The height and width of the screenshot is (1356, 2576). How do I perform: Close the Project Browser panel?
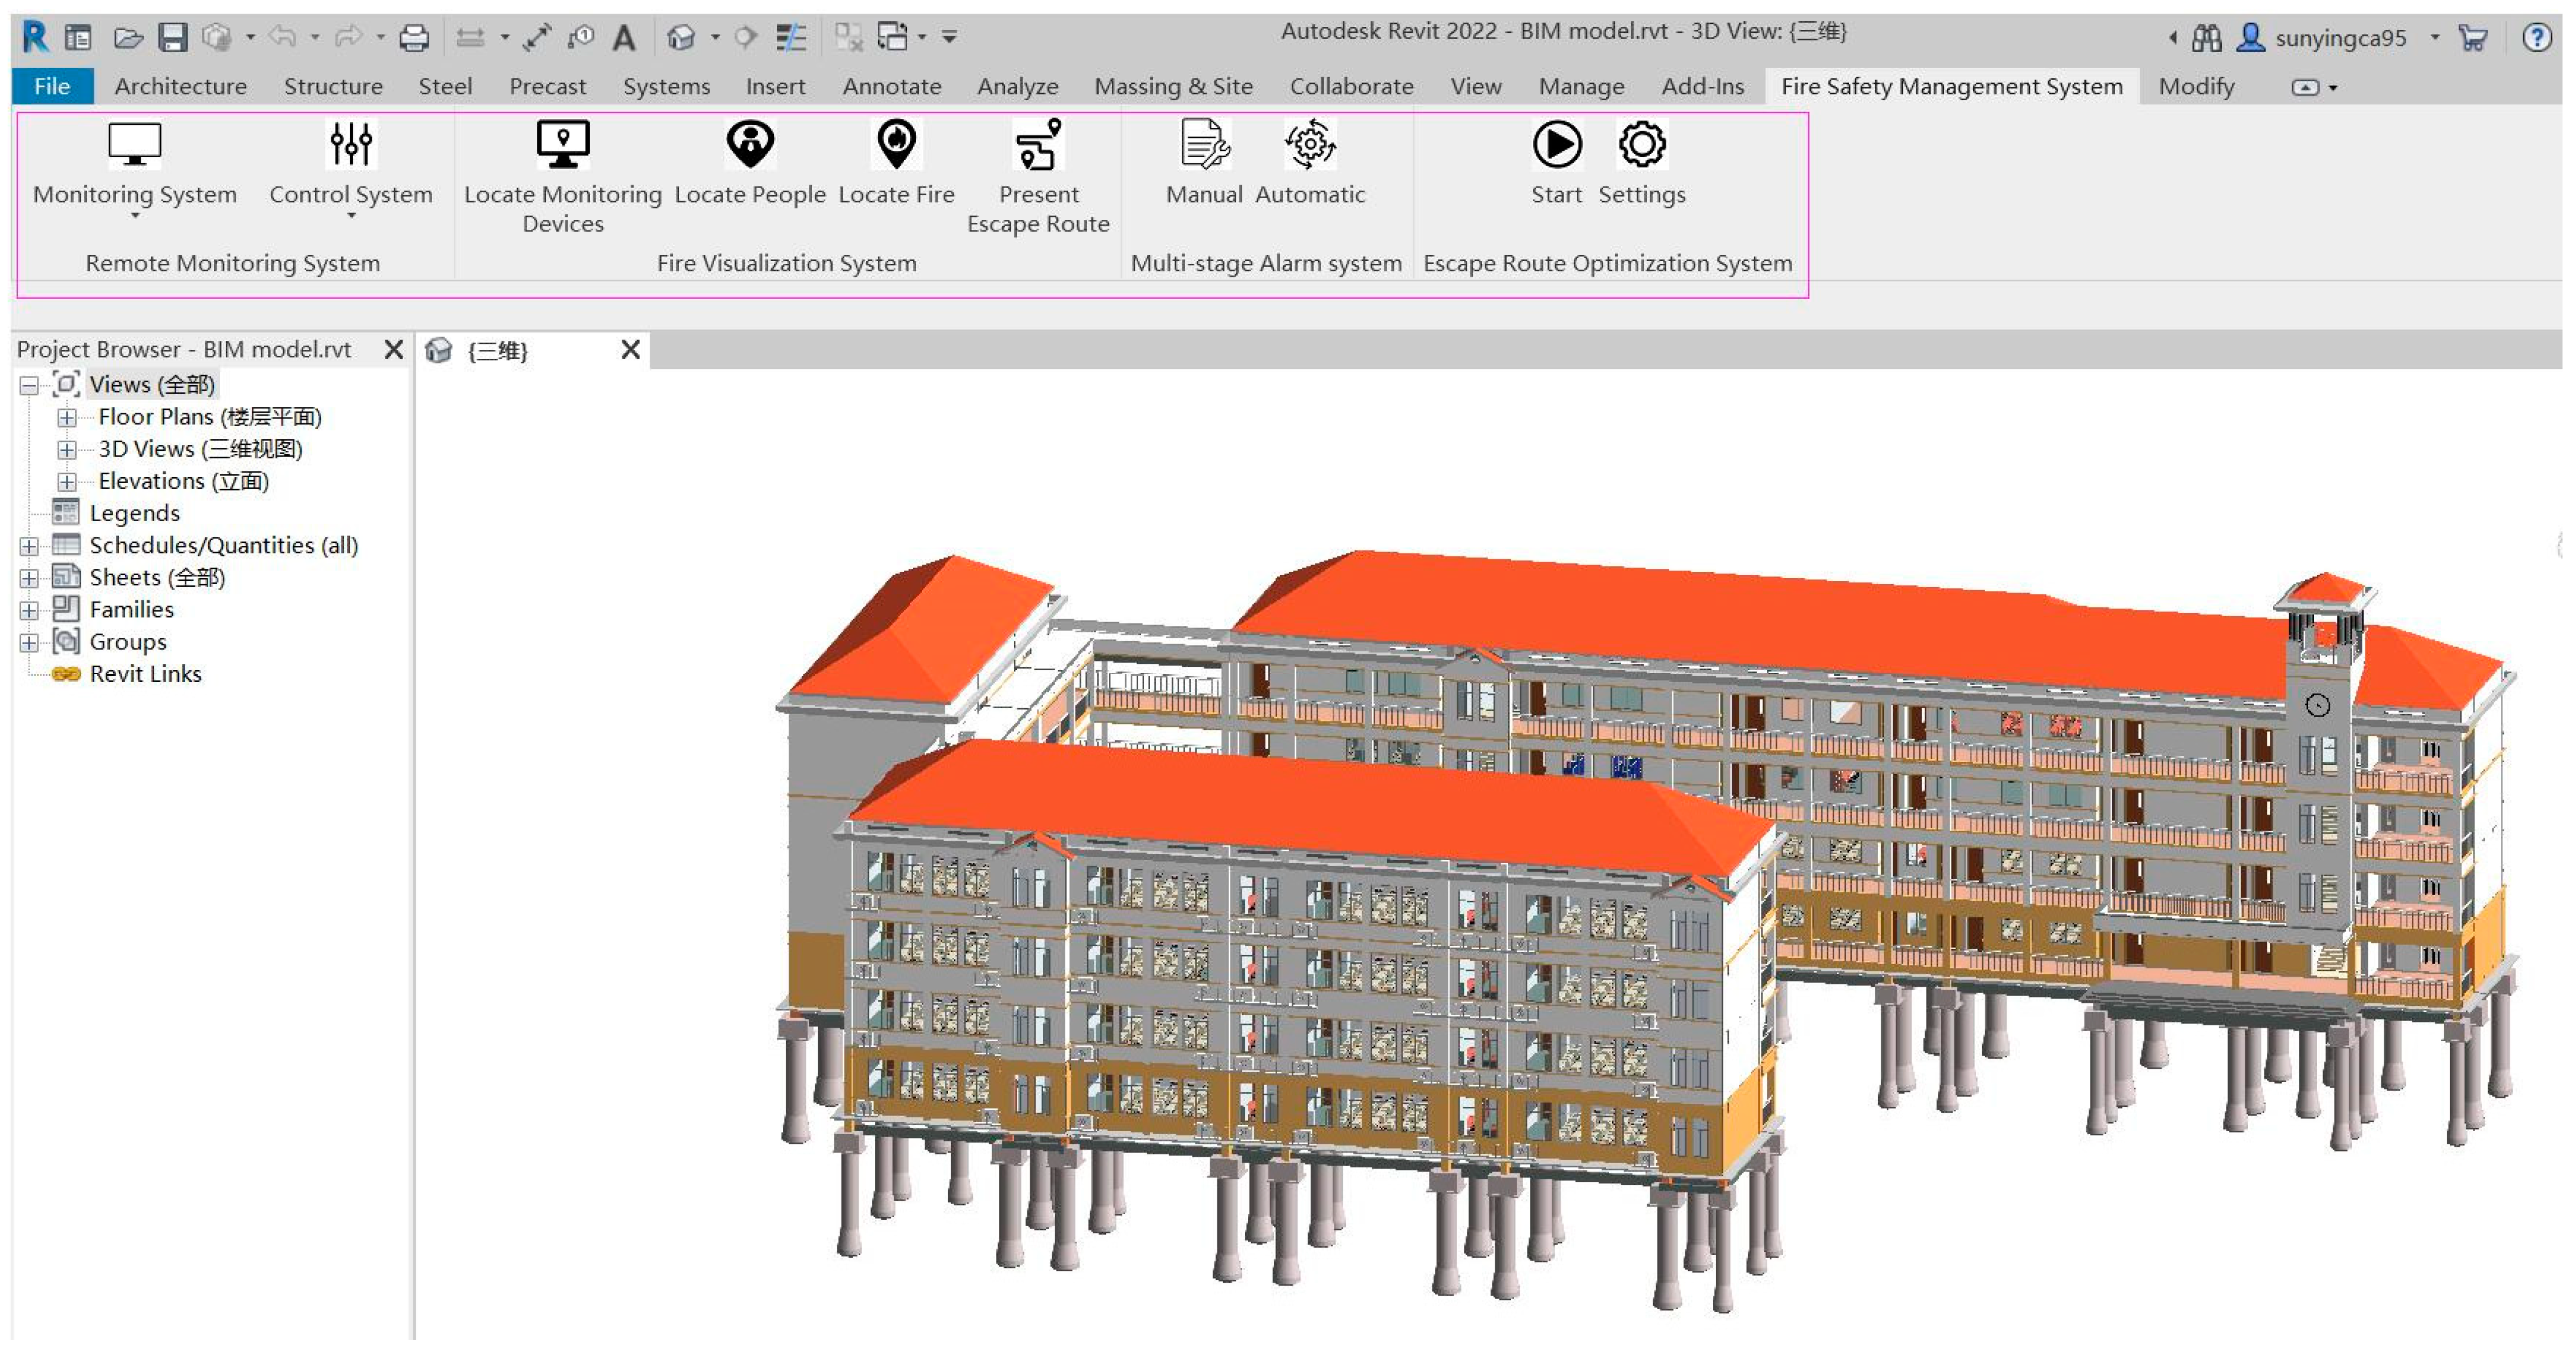pos(393,349)
